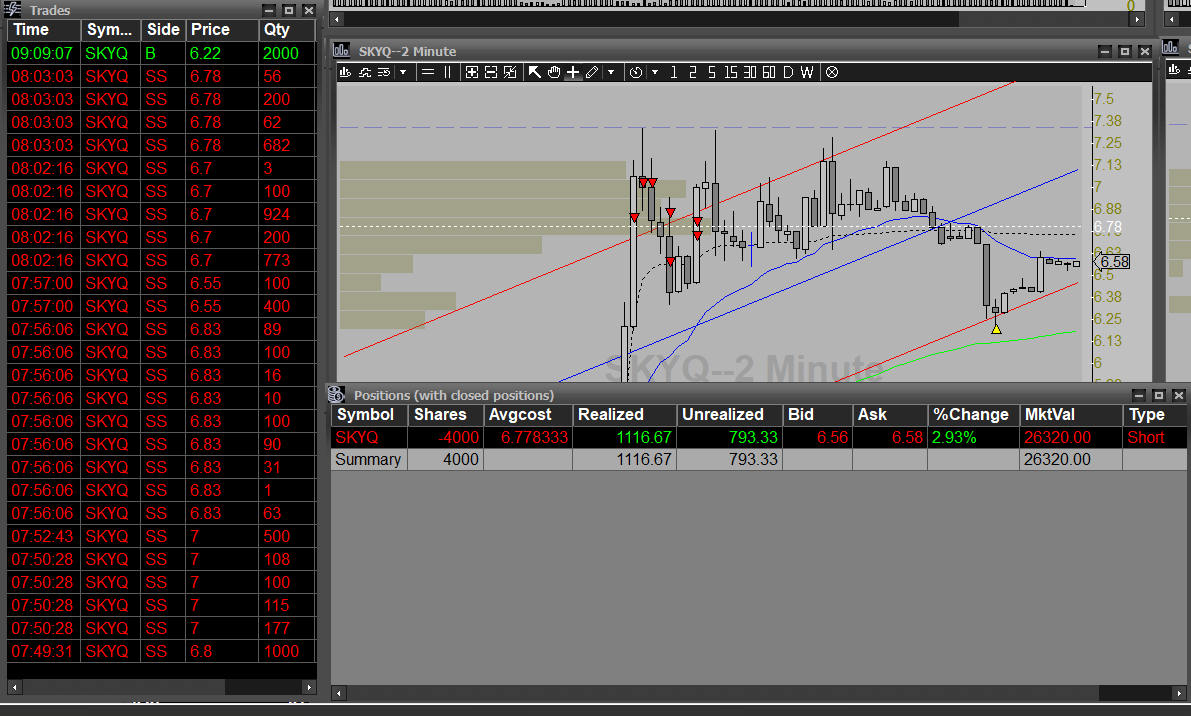1191x716 pixels.
Task: Select the pencil draw tool
Action: click(x=592, y=72)
